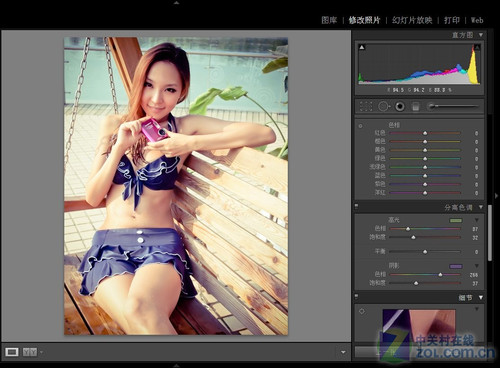This screenshot has height=368, width=500.
Task: Click the 浅绿色 hue slider handle
Action: coord(425,167)
